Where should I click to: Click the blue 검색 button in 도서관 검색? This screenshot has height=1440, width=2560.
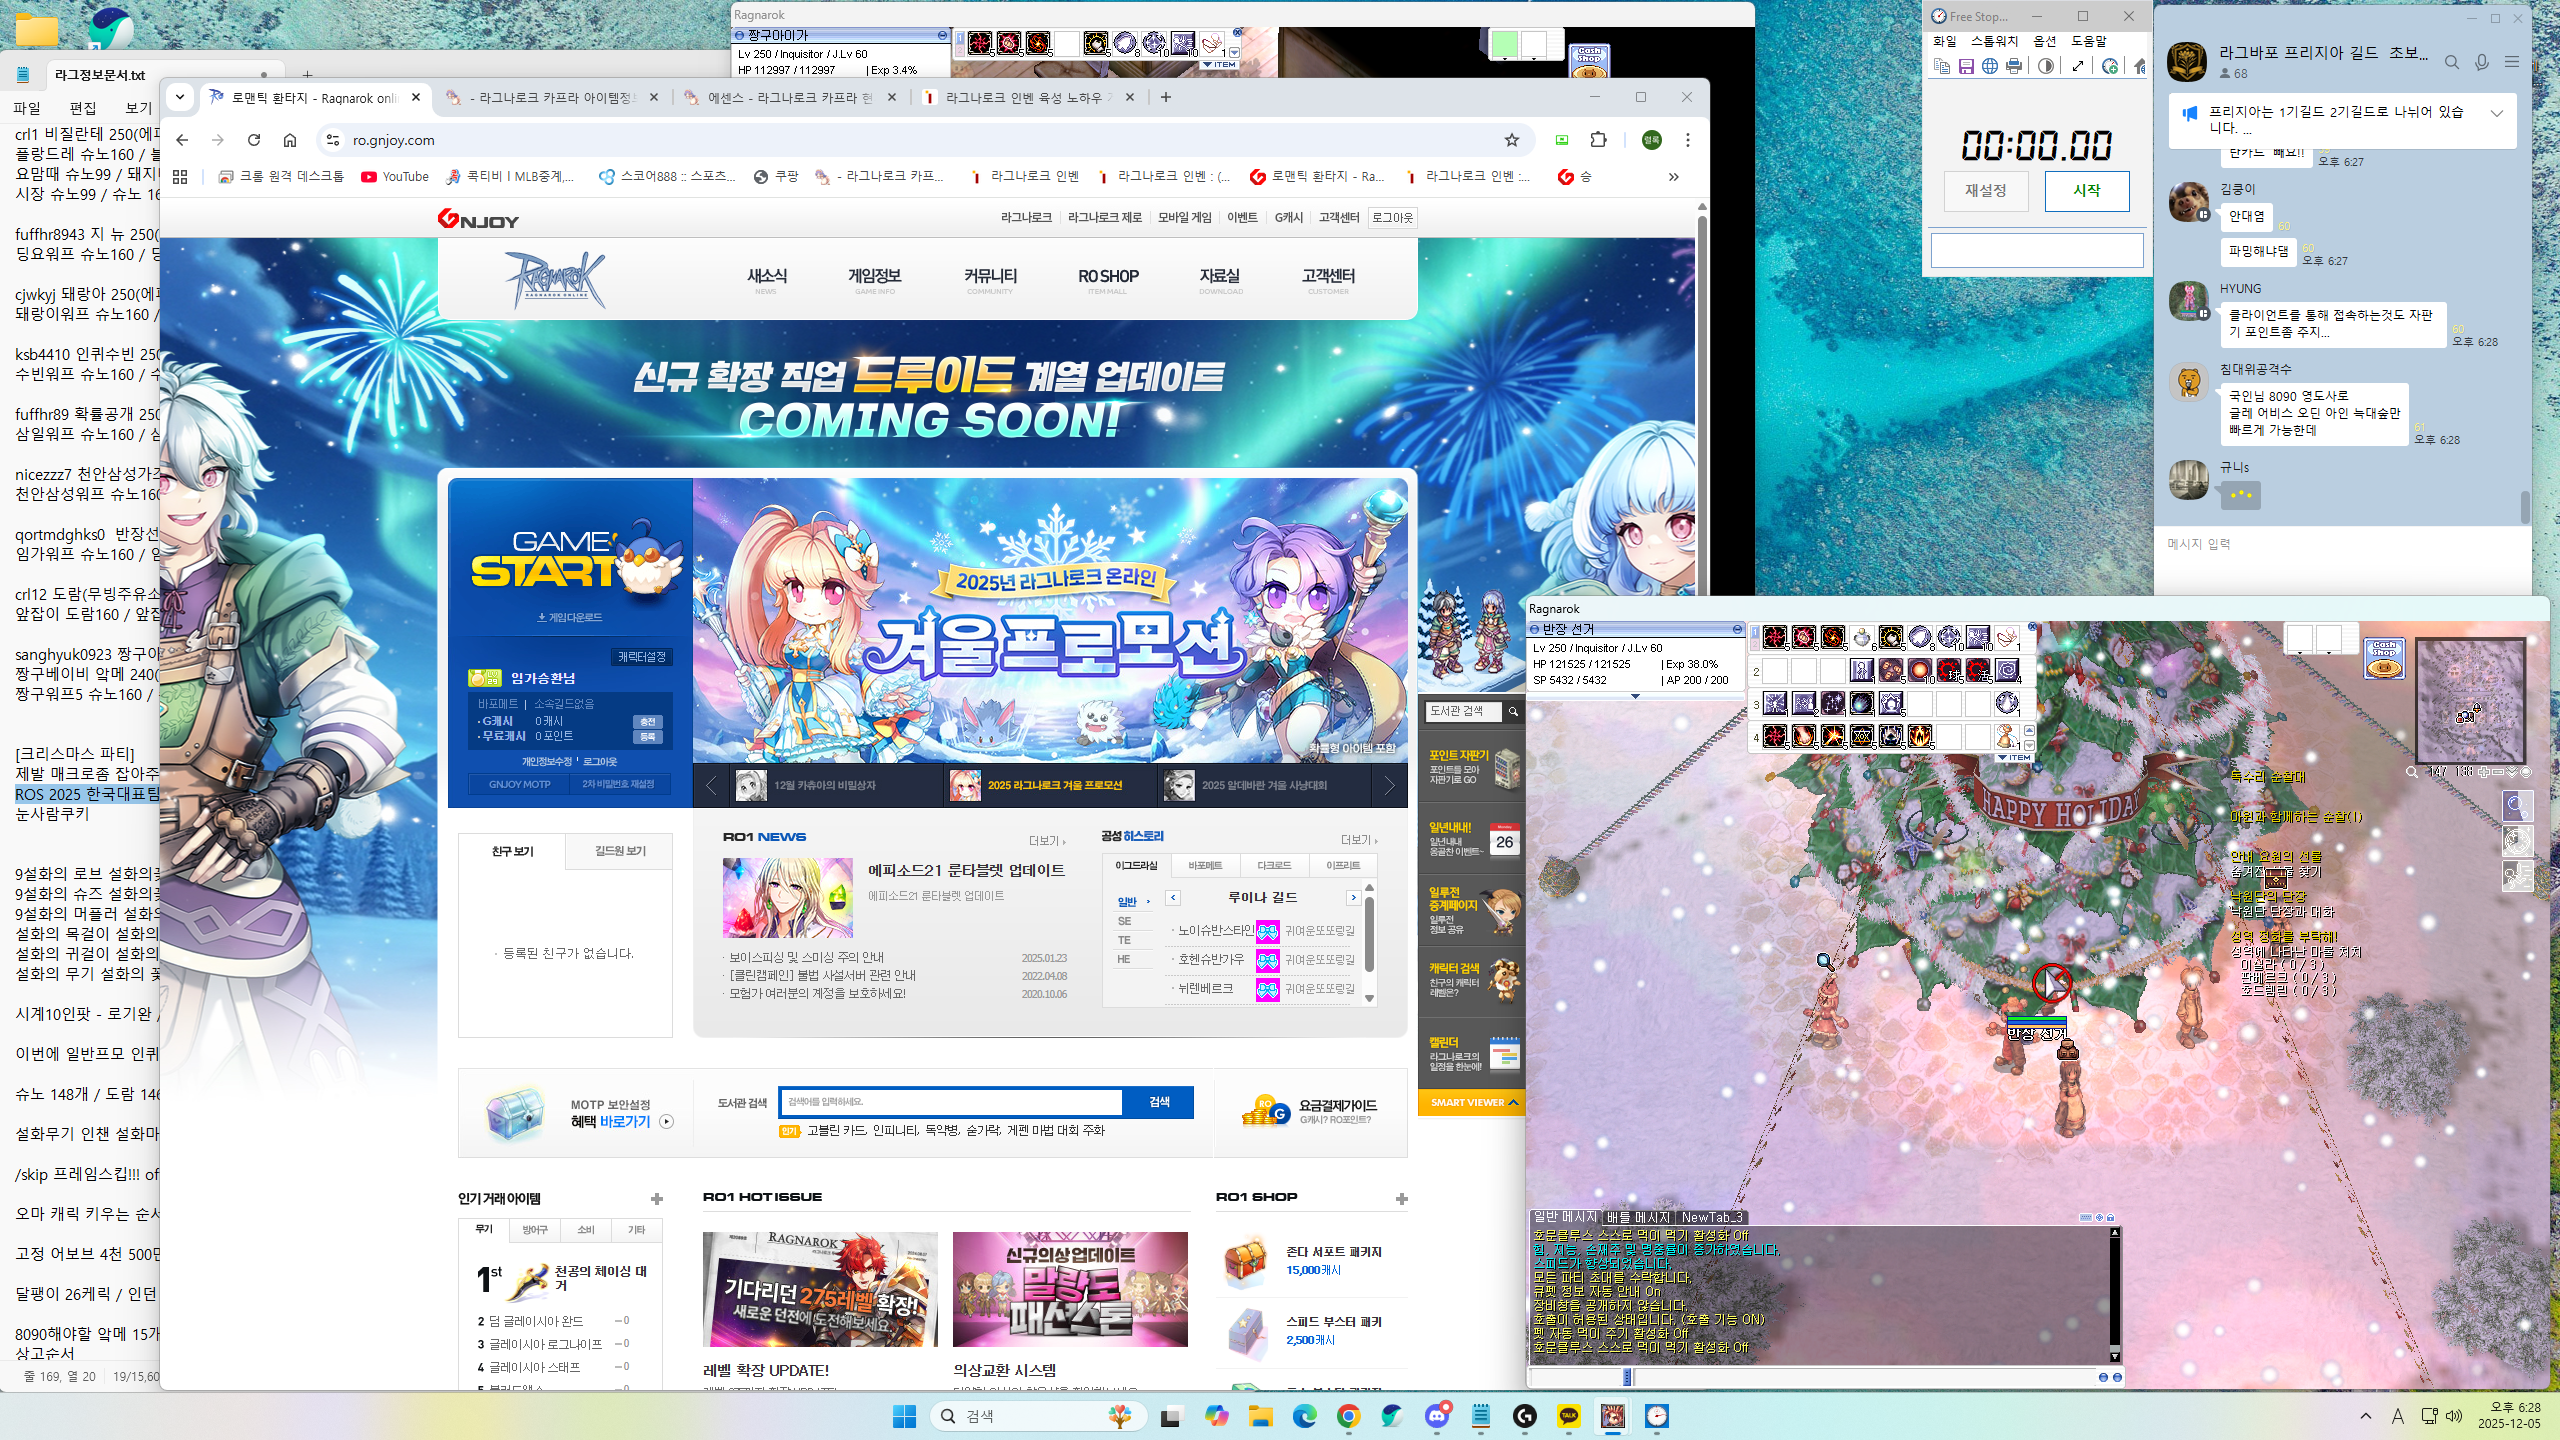pos(1158,1102)
